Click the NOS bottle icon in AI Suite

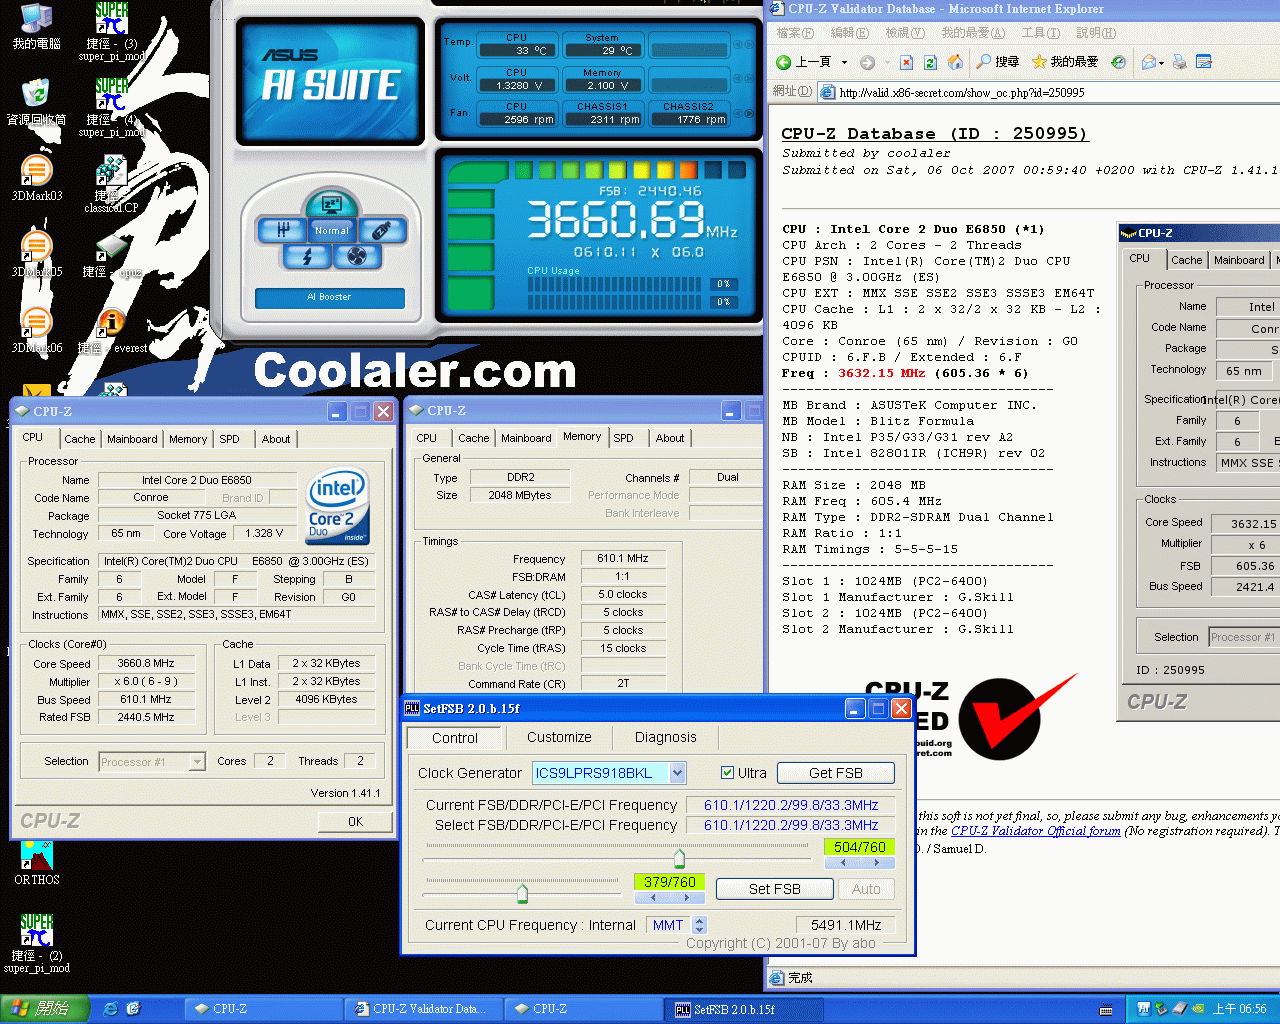(x=380, y=231)
